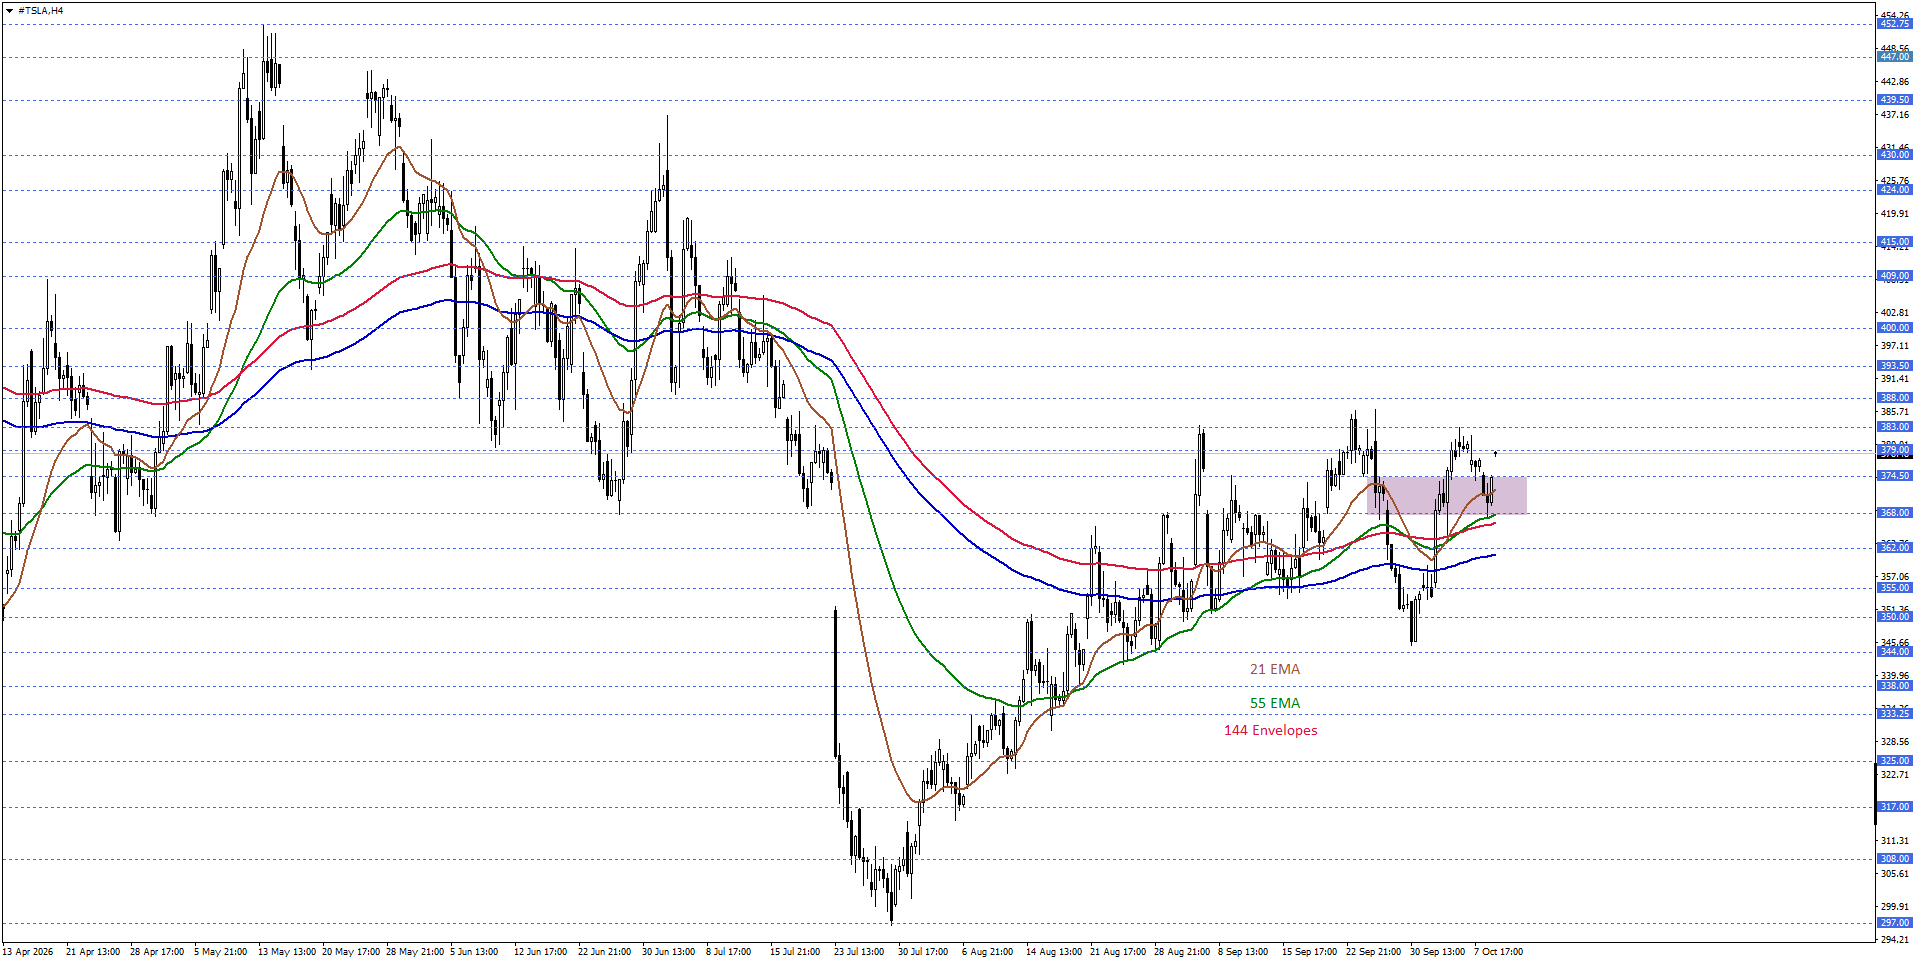Click the 368.00 price level tag
1916x963 pixels.
[1894, 513]
